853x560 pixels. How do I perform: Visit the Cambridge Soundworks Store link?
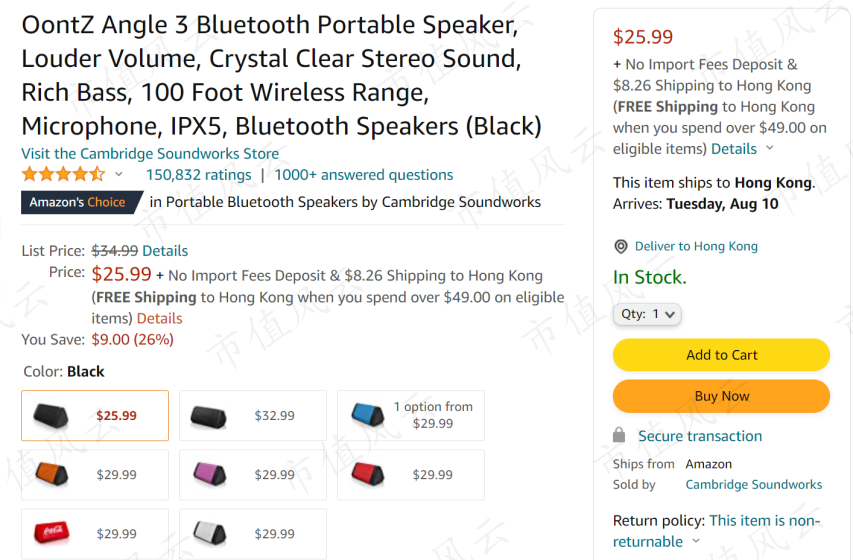coord(150,154)
